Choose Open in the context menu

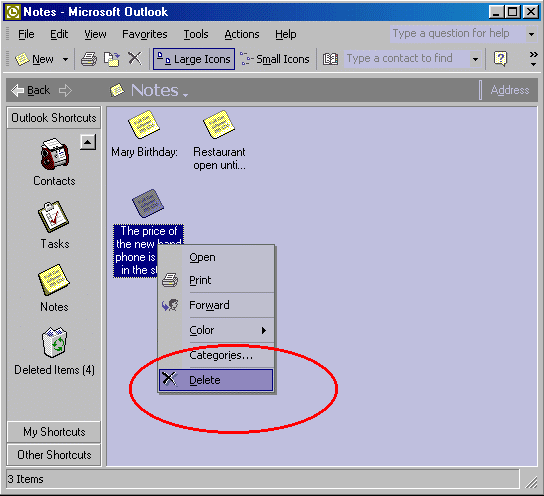click(216, 257)
